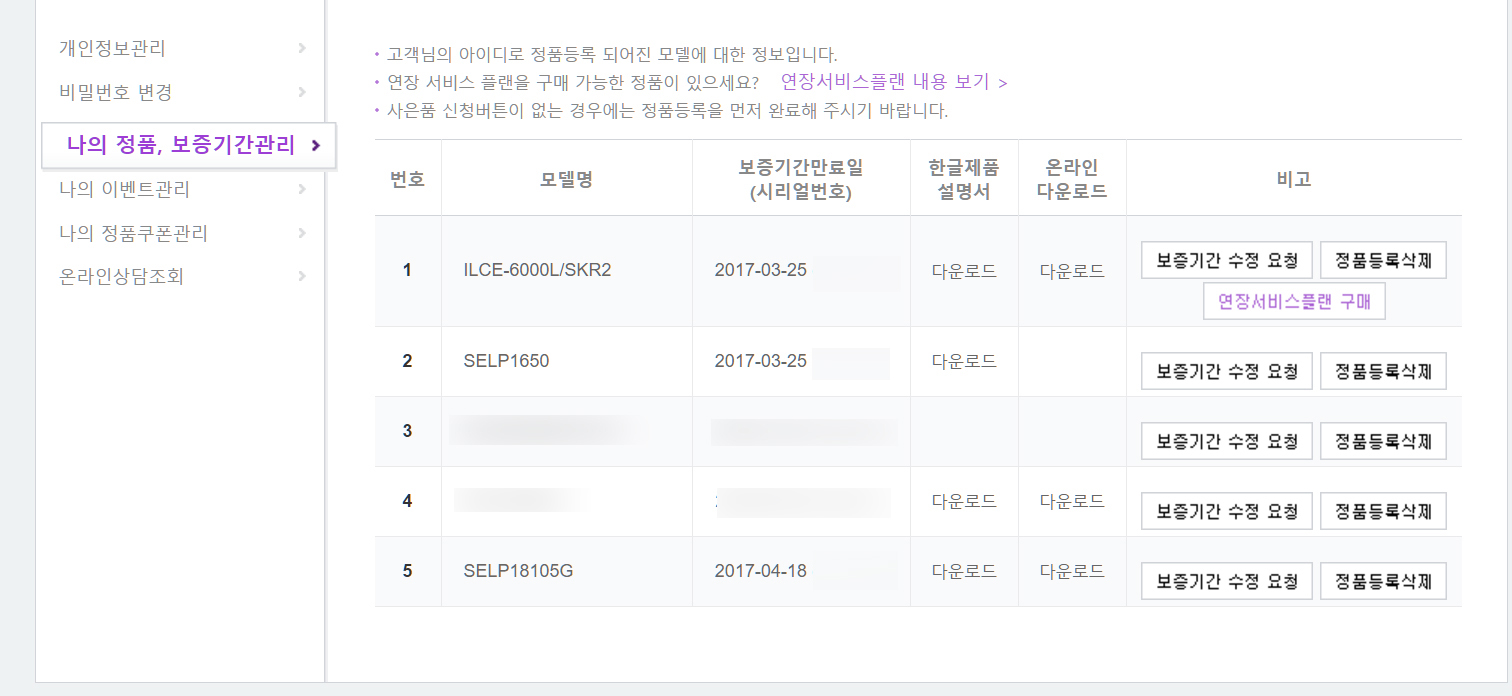Request warranty edit for ILCE-6000L/SKR2

(1226, 261)
